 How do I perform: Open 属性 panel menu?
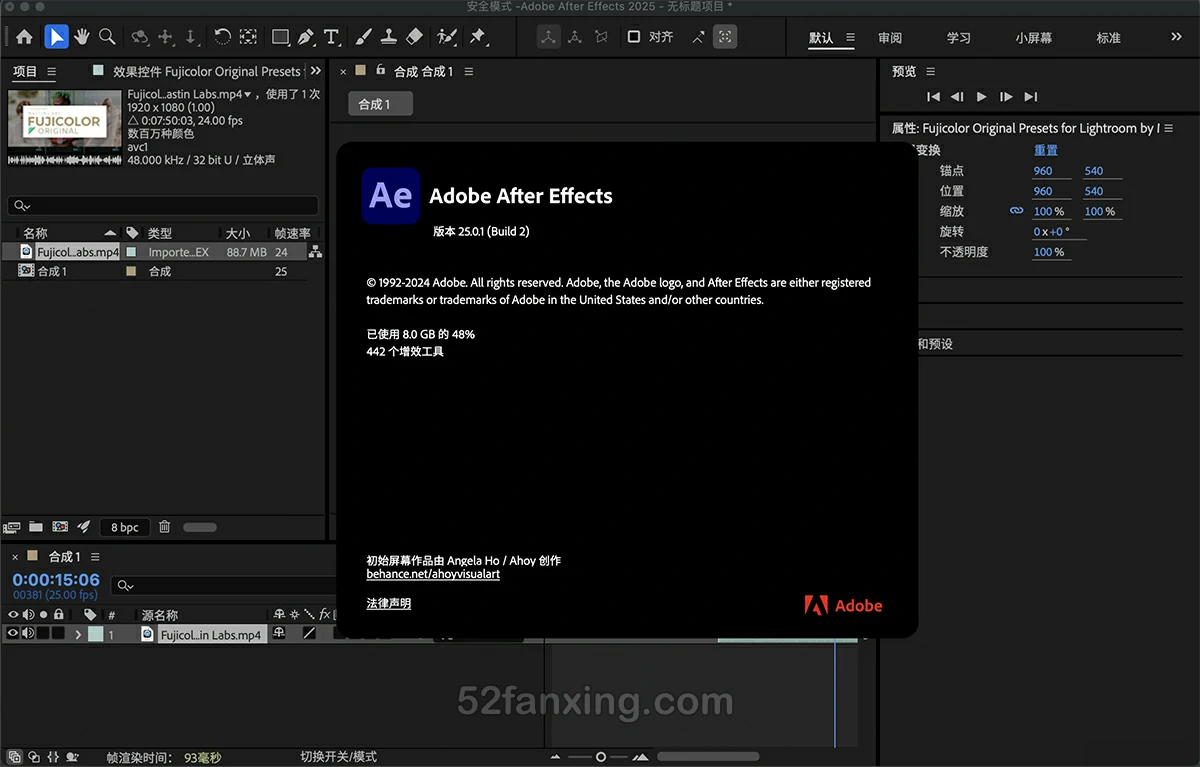pyautogui.click(x=1168, y=129)
